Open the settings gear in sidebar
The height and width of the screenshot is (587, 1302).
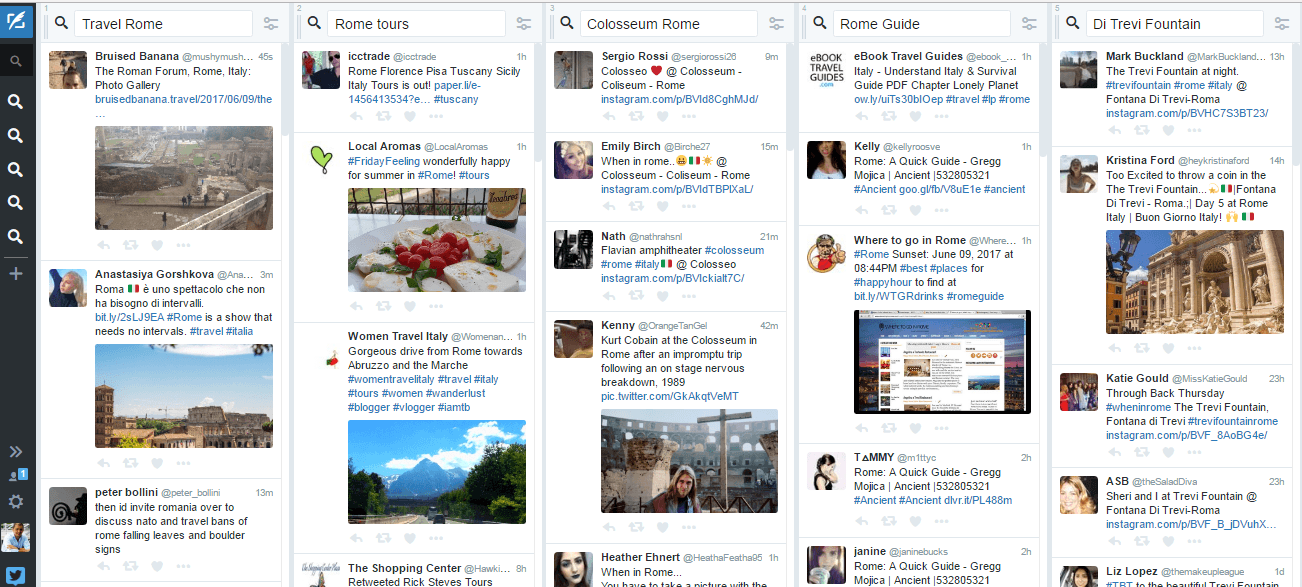tap(16, 501)
